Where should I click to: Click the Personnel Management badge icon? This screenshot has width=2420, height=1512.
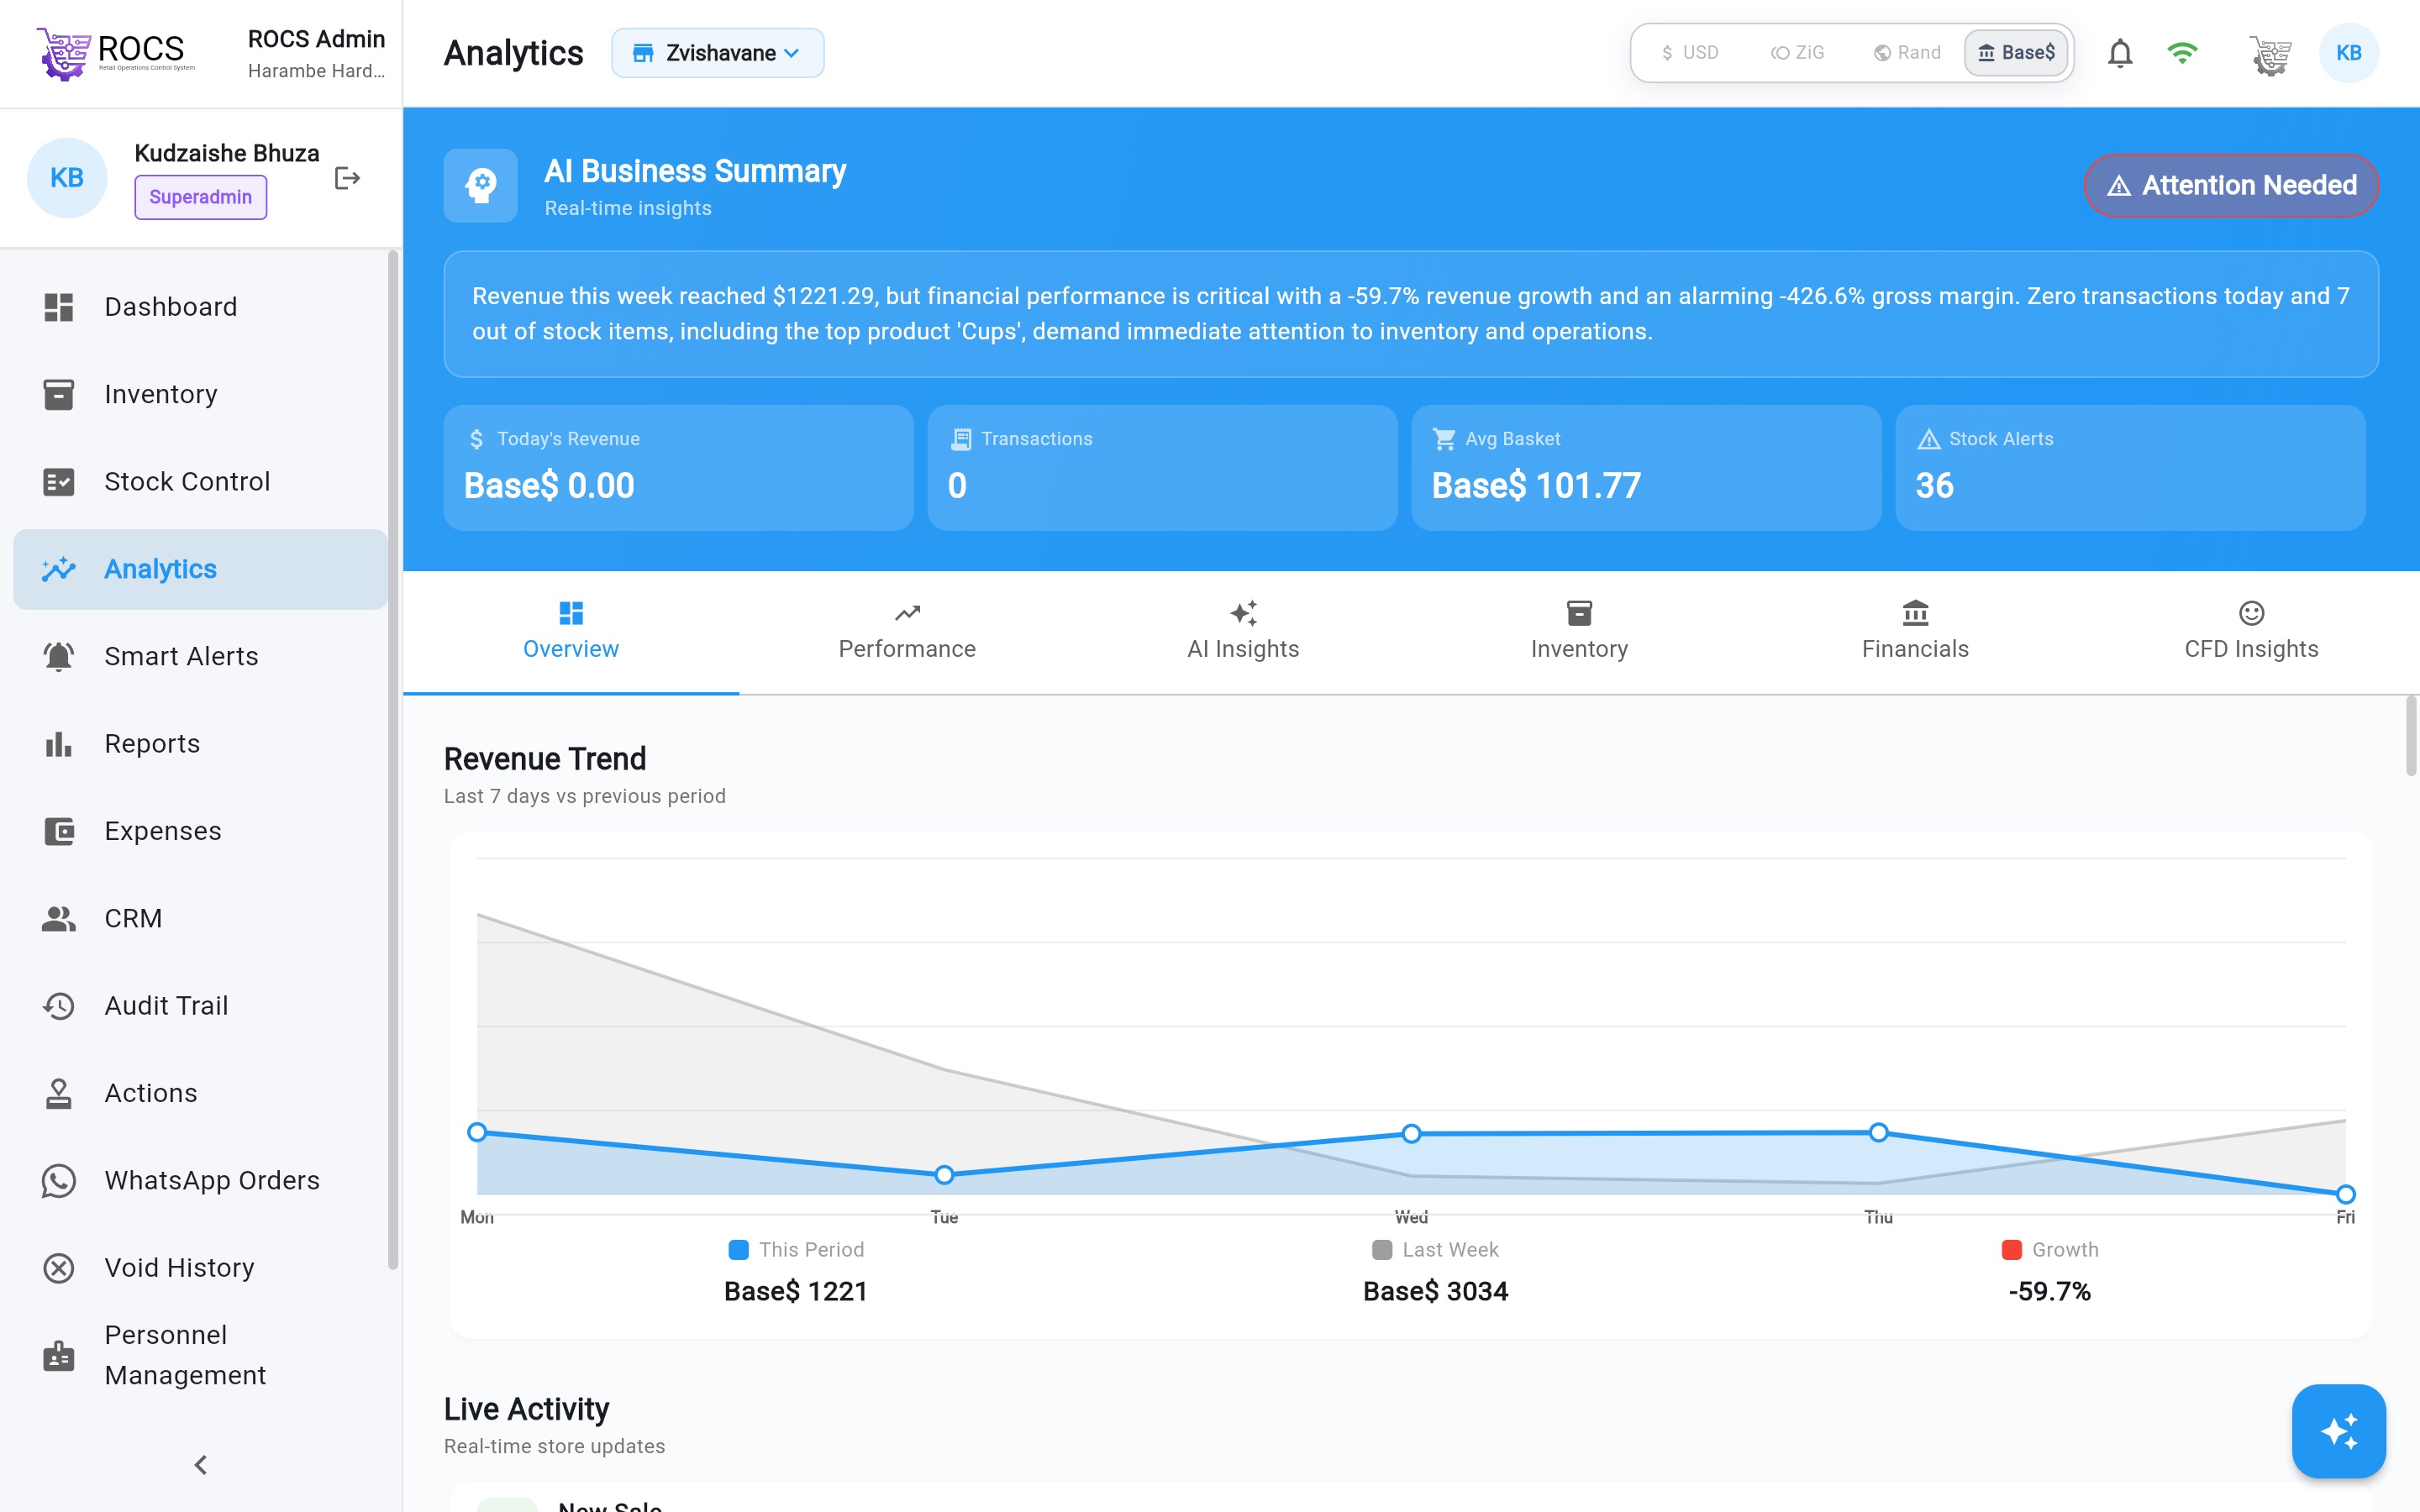point(59,1356)
